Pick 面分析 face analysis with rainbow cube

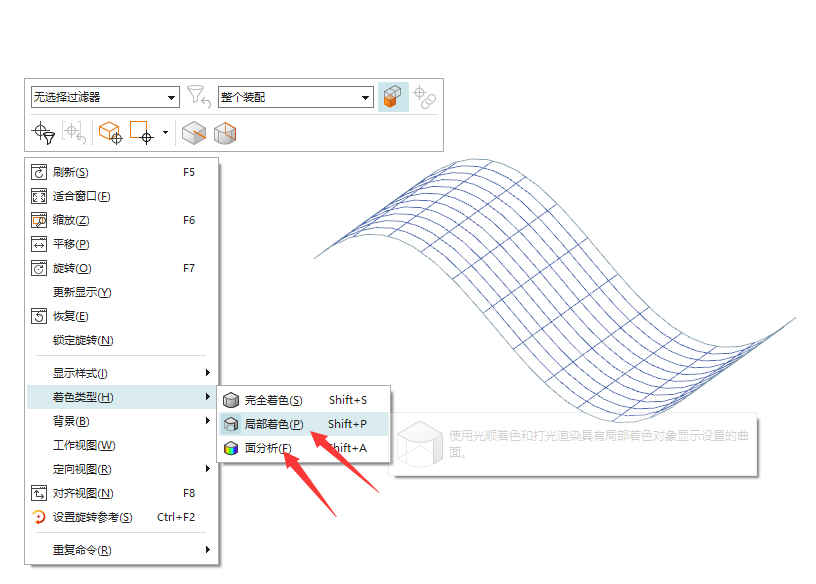click(268, 448)
